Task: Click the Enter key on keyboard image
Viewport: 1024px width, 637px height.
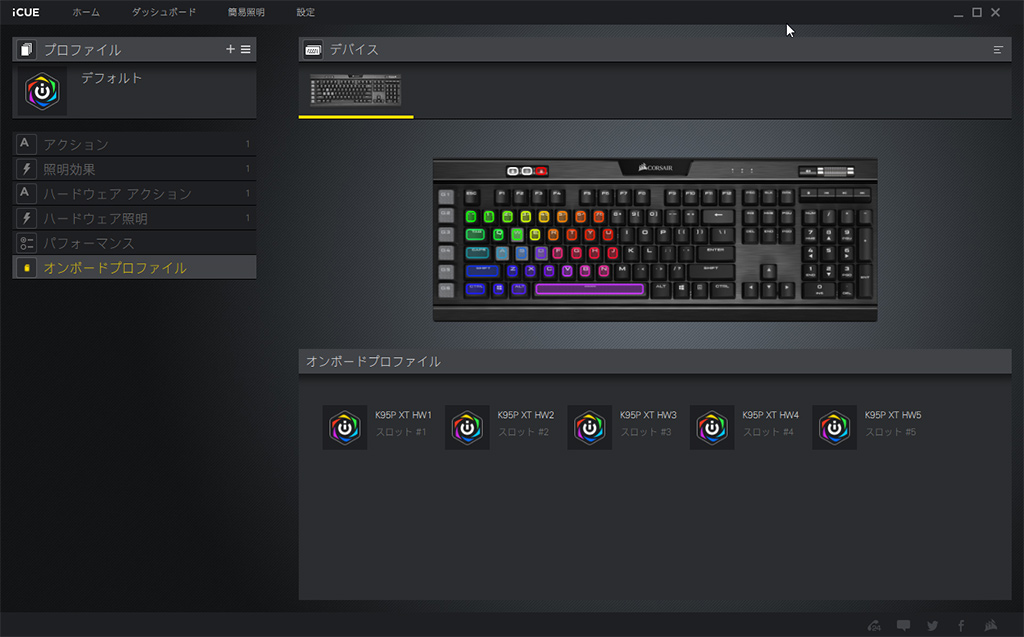Action: (x=716, y=252)
